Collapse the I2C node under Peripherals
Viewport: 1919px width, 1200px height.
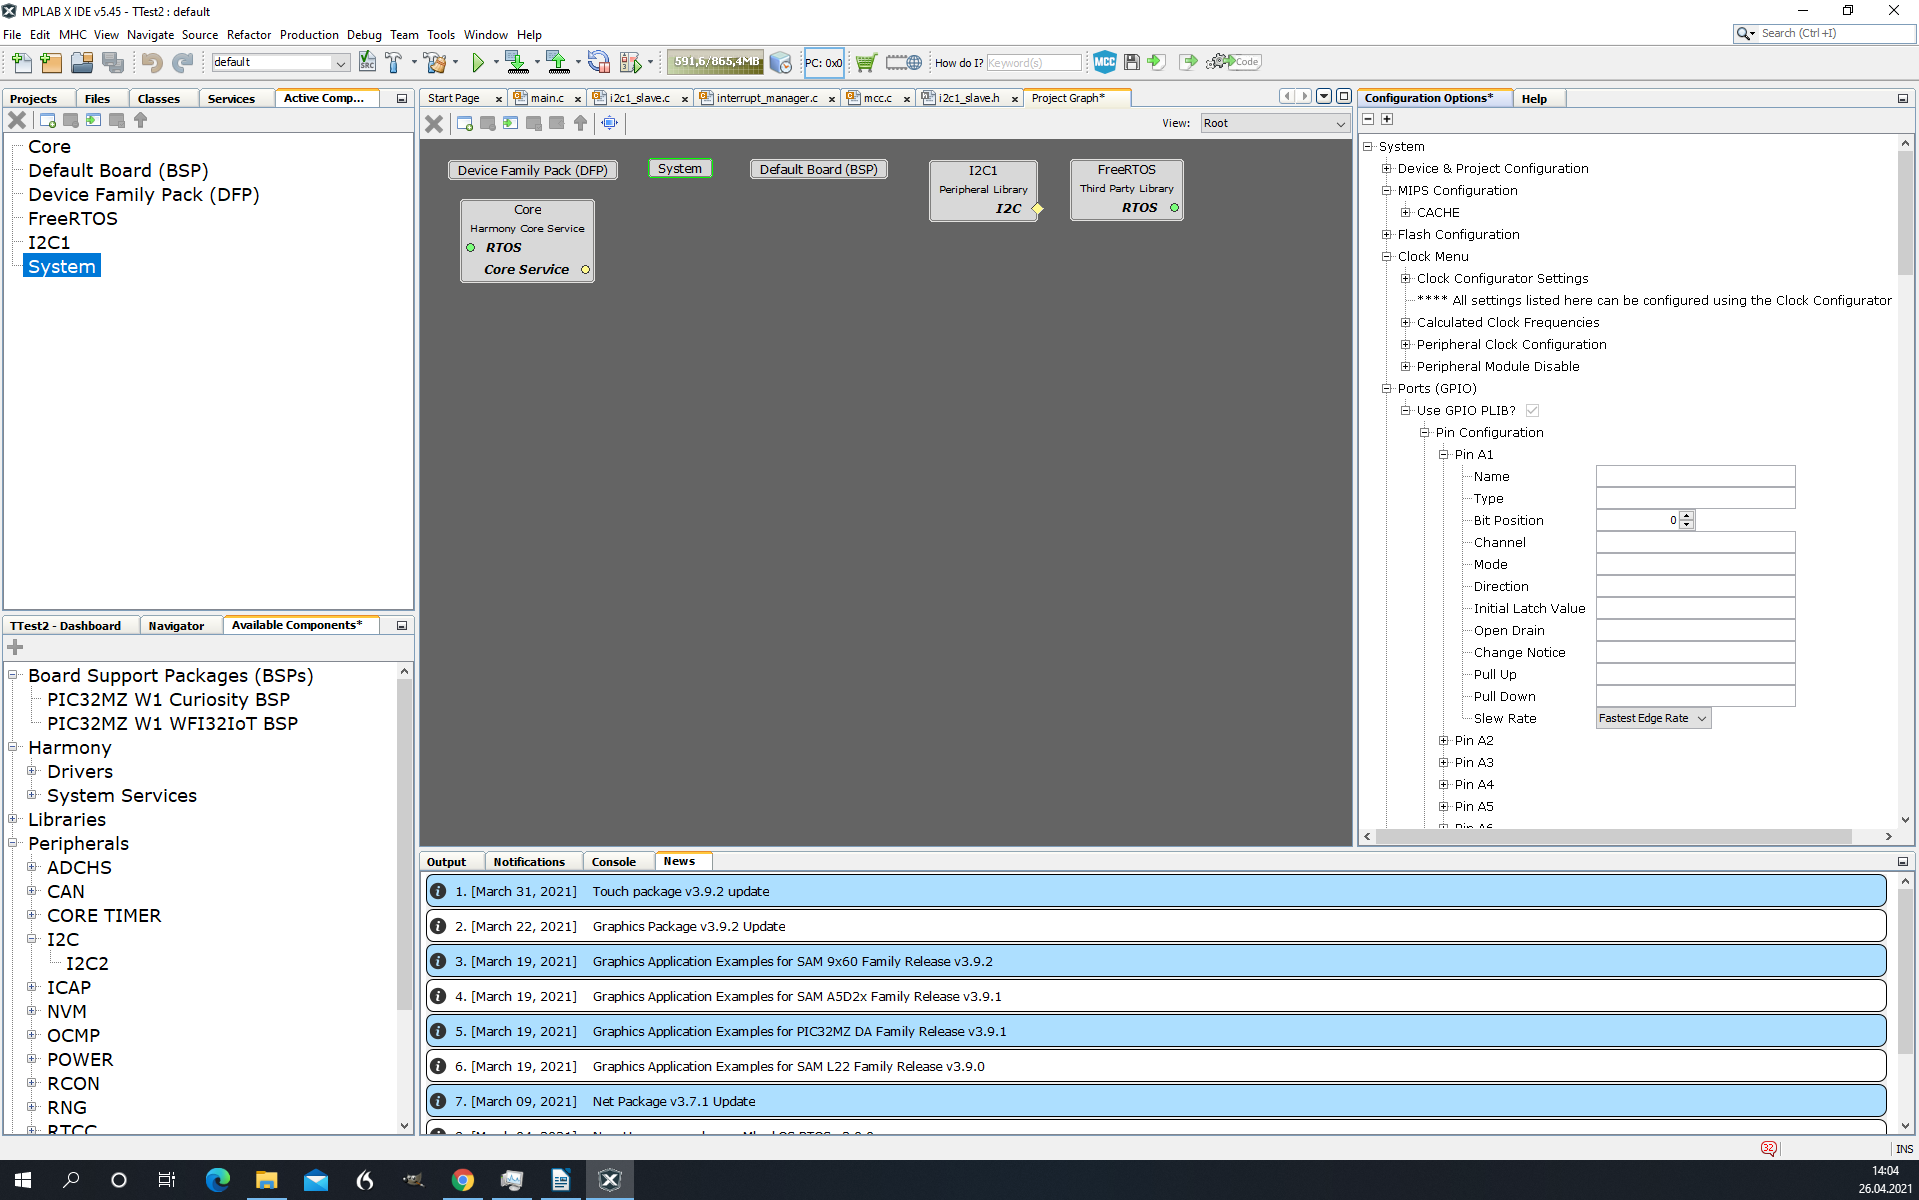pos(32,939)
